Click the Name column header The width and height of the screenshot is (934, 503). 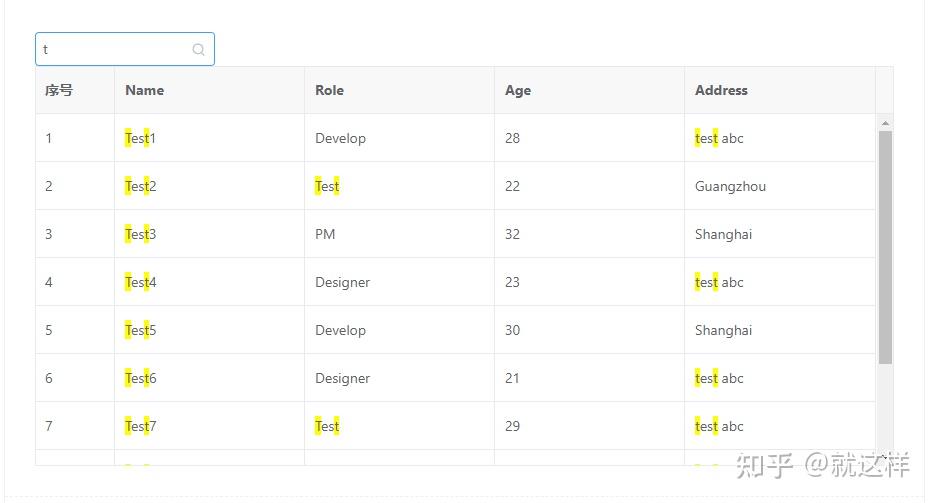click(145, 90)
